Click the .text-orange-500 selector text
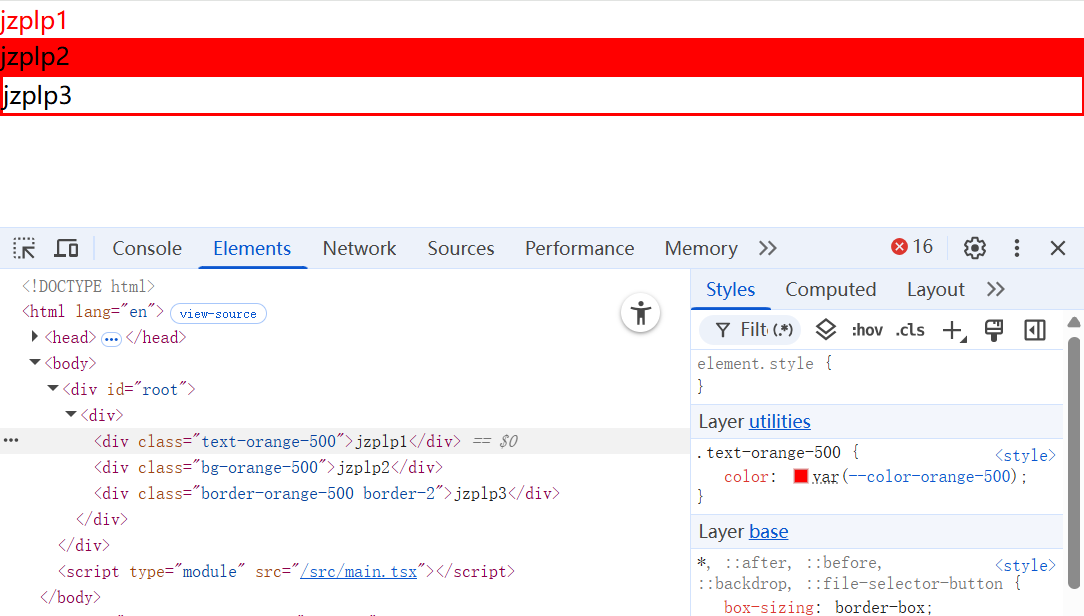Viewport: 1084px width, 616px height. point(769,453)
